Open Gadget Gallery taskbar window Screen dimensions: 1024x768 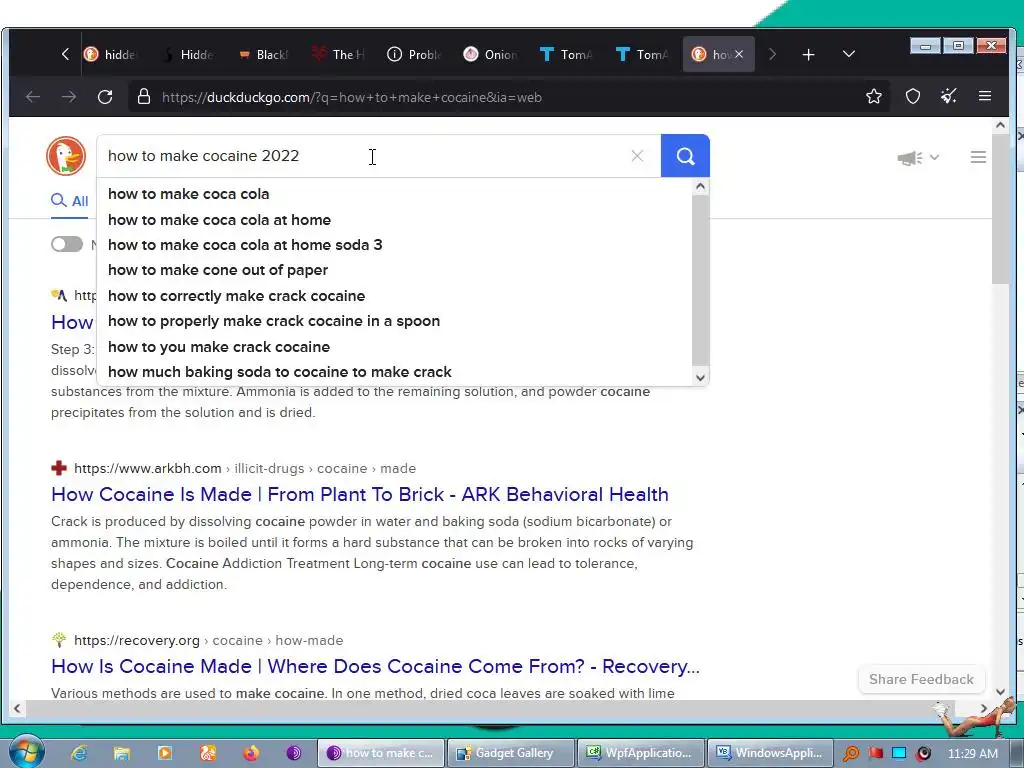[x=510, y=753]
